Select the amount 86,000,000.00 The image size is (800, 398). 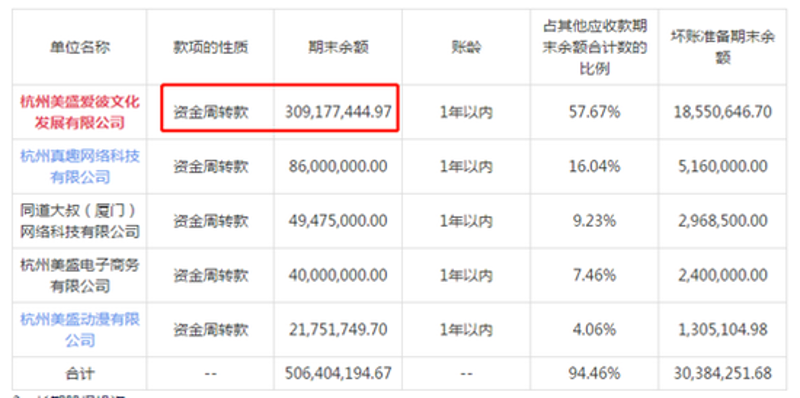click(338, 166)
